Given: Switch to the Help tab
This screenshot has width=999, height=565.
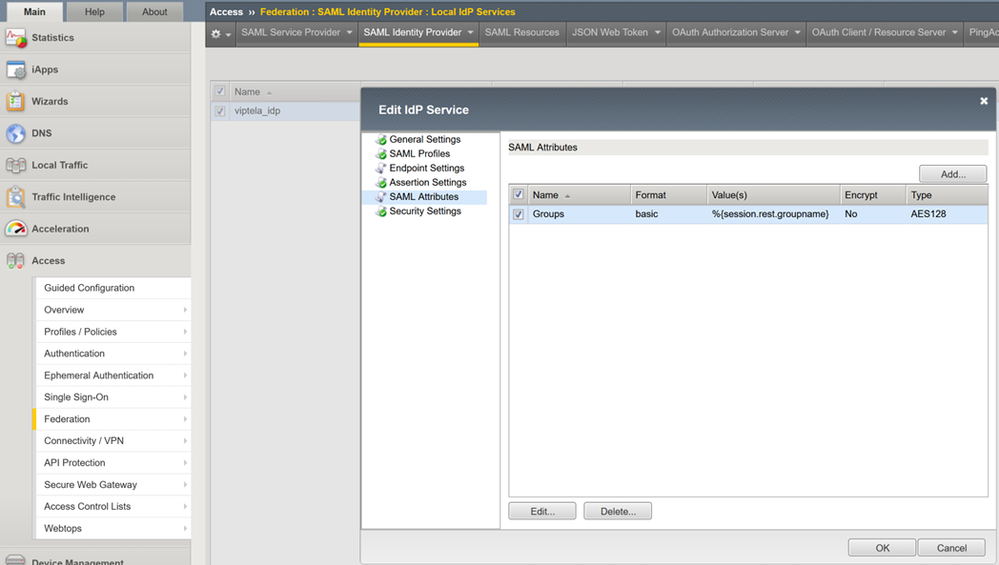Looking at the screenshot, I should (x=94, y=12).
